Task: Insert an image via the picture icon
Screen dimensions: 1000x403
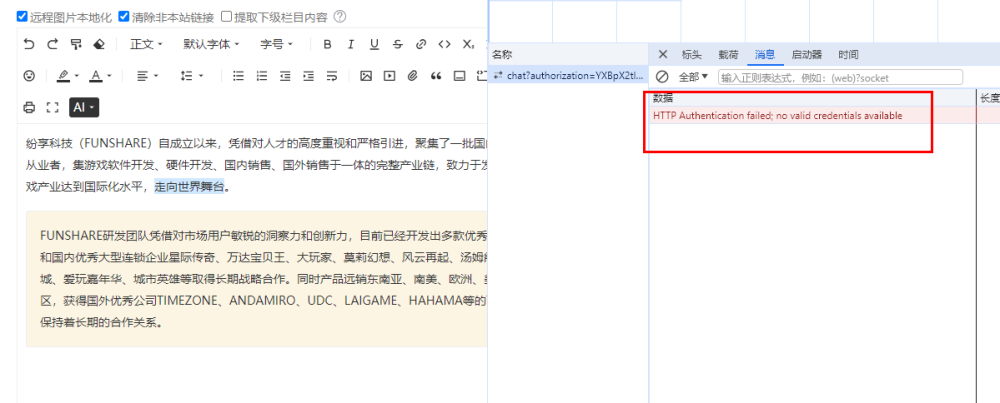Action: [365, 76]
